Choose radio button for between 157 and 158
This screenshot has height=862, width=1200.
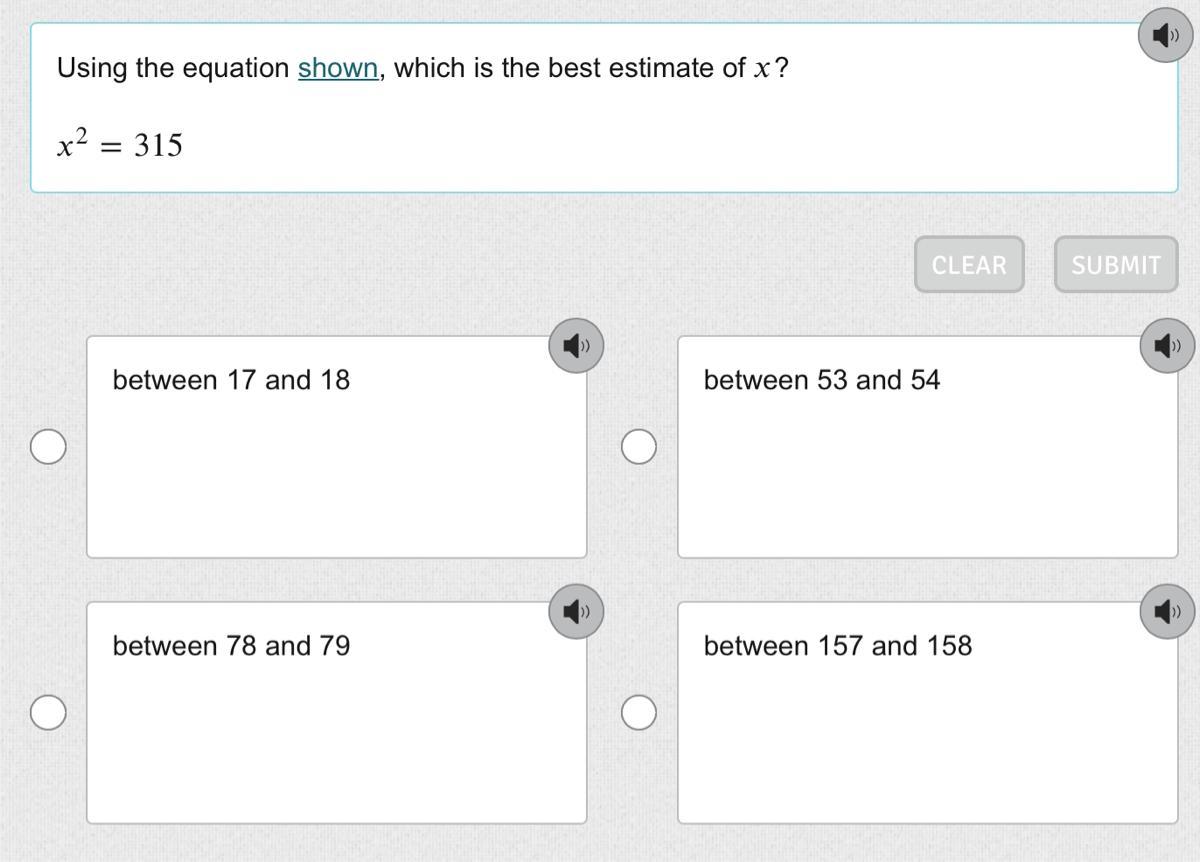pos(639,713)
